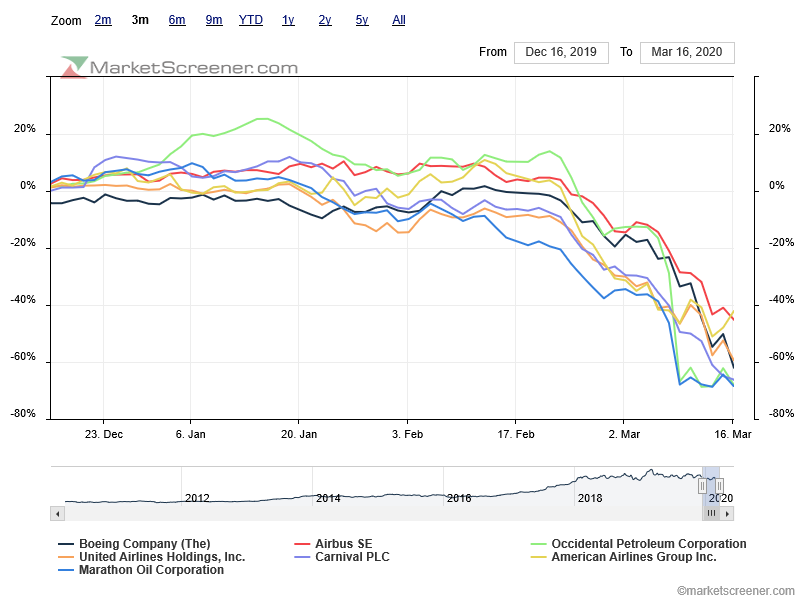Click the Occidental green legend line

[538, 544]
